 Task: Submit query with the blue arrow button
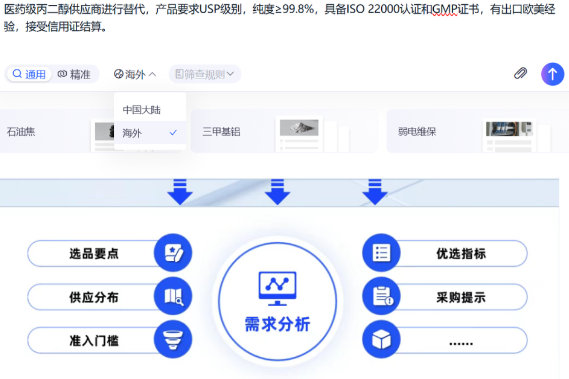pyautogui.click(x=552, y=74)
